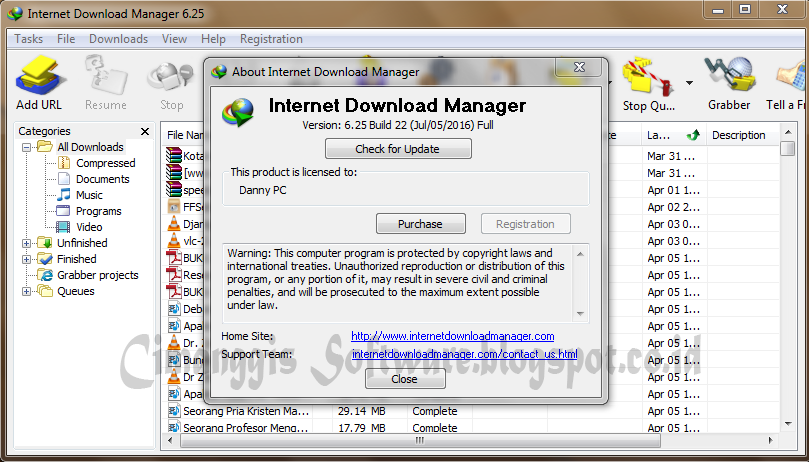
Task: Open the Registration menu
Action: [271, 39]
